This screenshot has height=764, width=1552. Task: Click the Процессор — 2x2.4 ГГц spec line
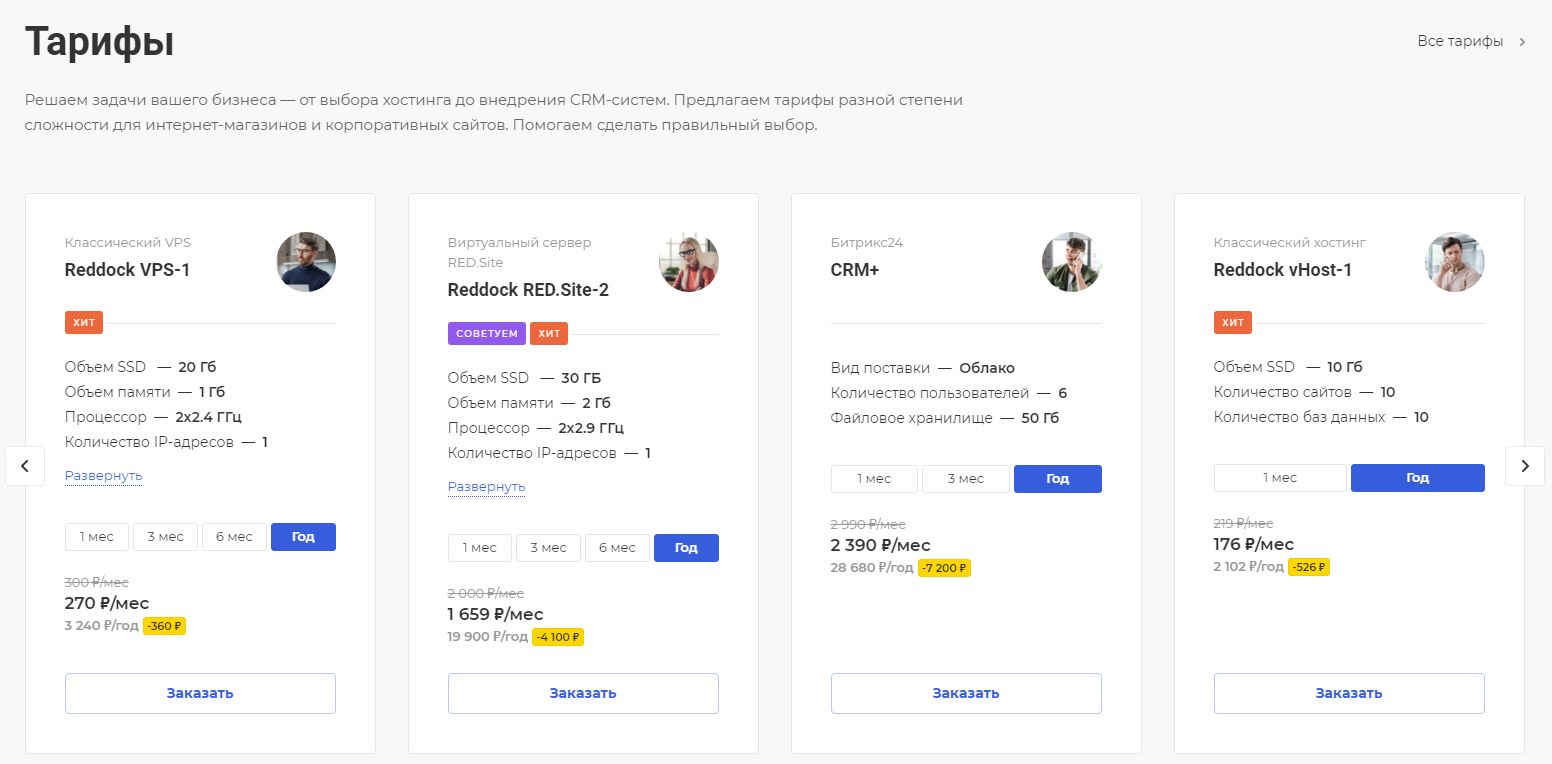pos(153,417)
